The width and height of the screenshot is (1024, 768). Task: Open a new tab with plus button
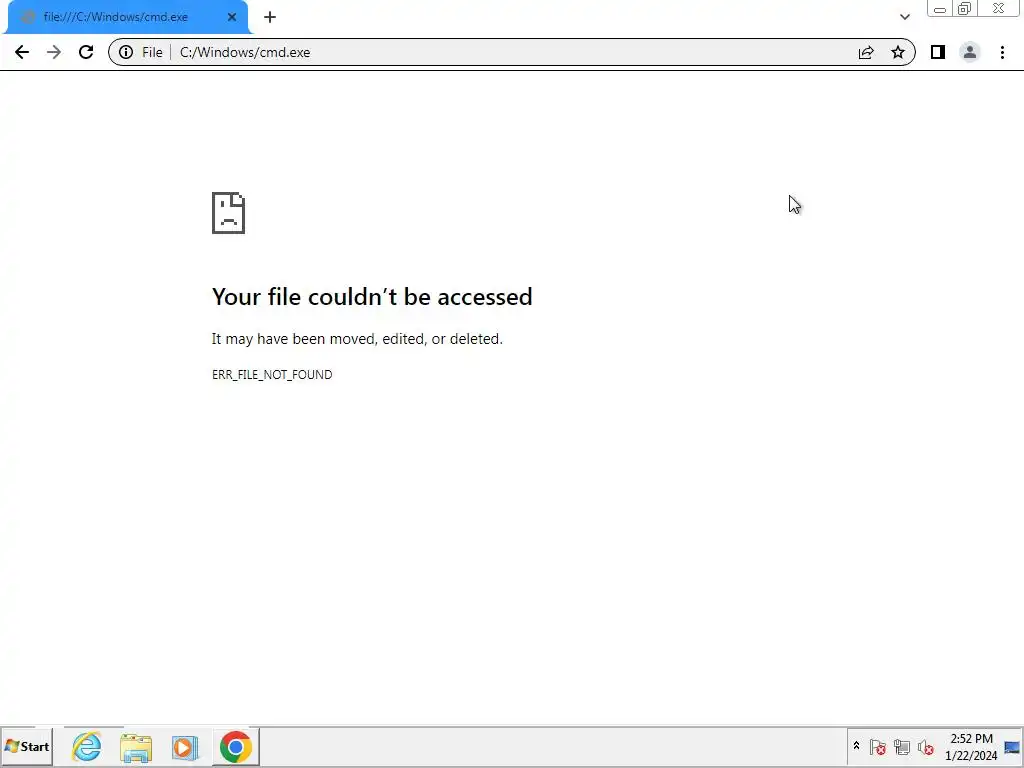(270, 17)
